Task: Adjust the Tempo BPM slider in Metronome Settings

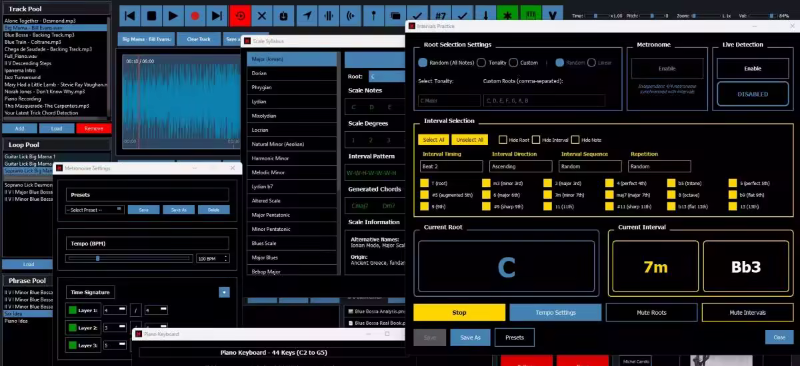Action: pos(129,258)
